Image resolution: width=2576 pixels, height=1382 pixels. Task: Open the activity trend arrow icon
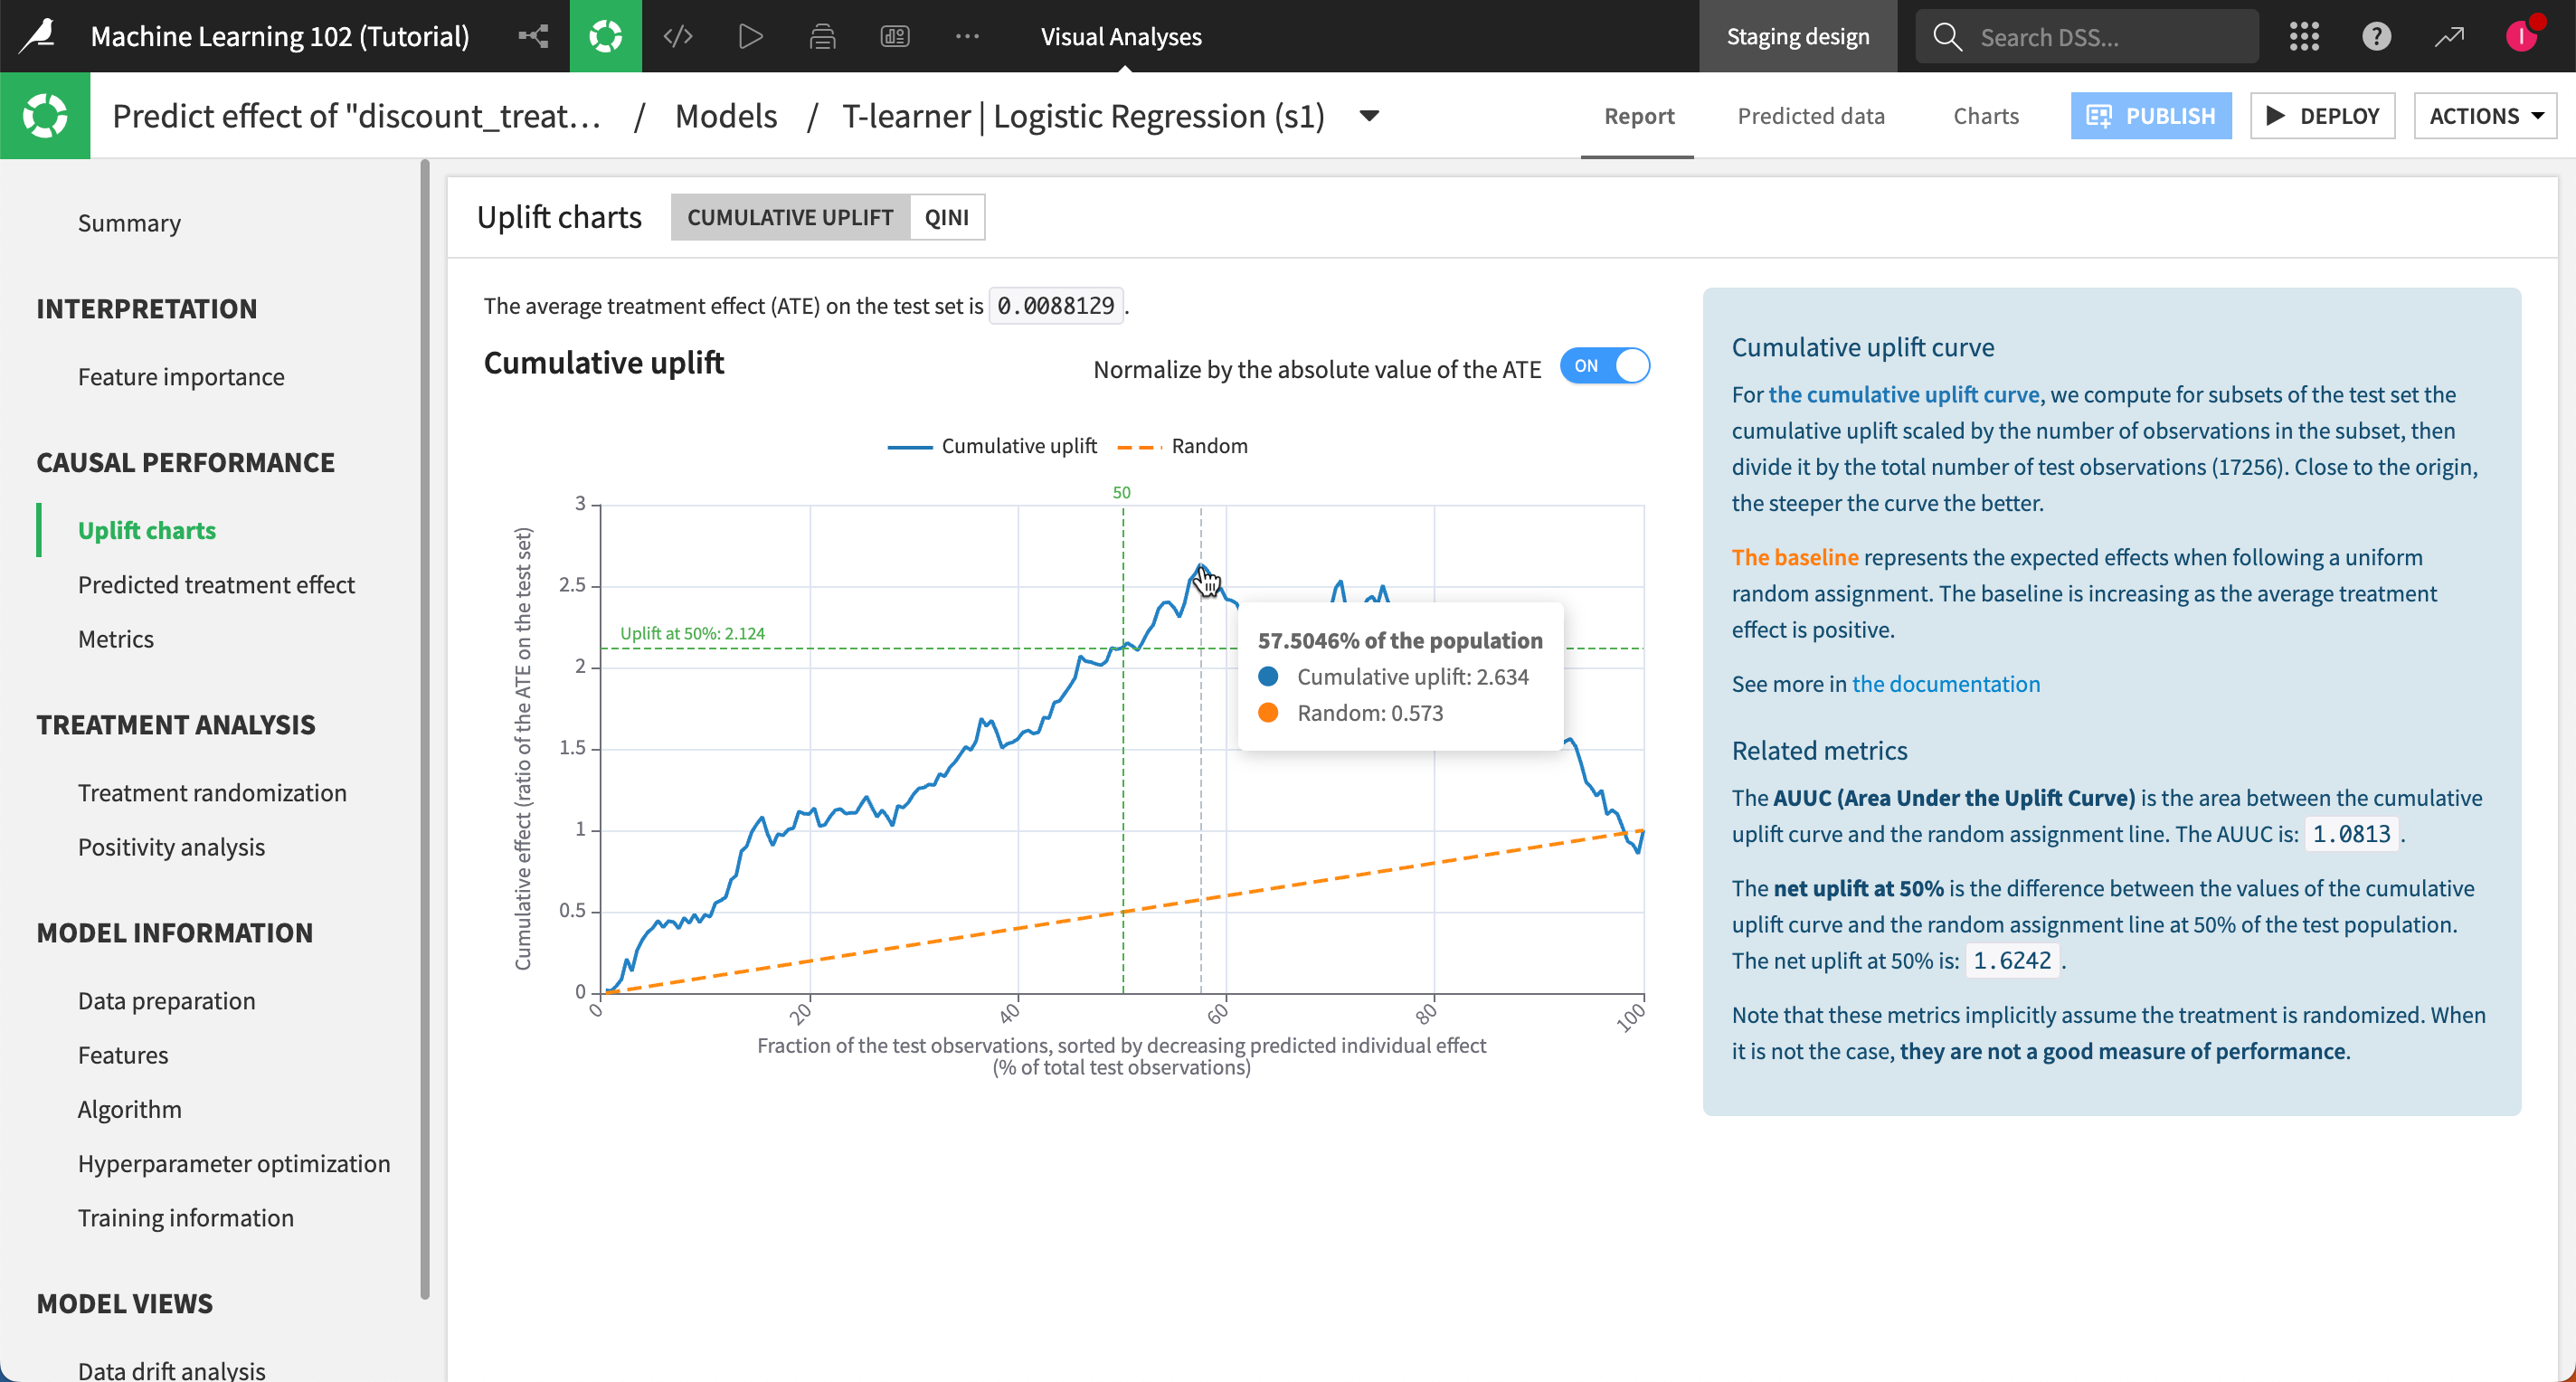tap(2448, 36)
